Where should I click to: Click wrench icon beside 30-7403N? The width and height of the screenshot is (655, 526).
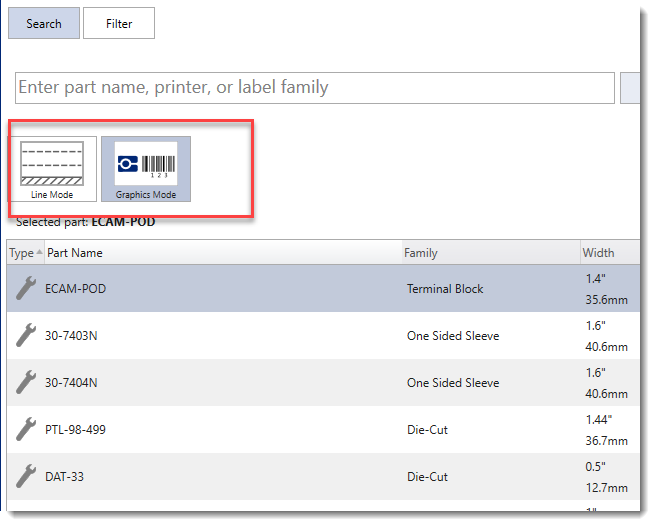[x=26, y=335]
